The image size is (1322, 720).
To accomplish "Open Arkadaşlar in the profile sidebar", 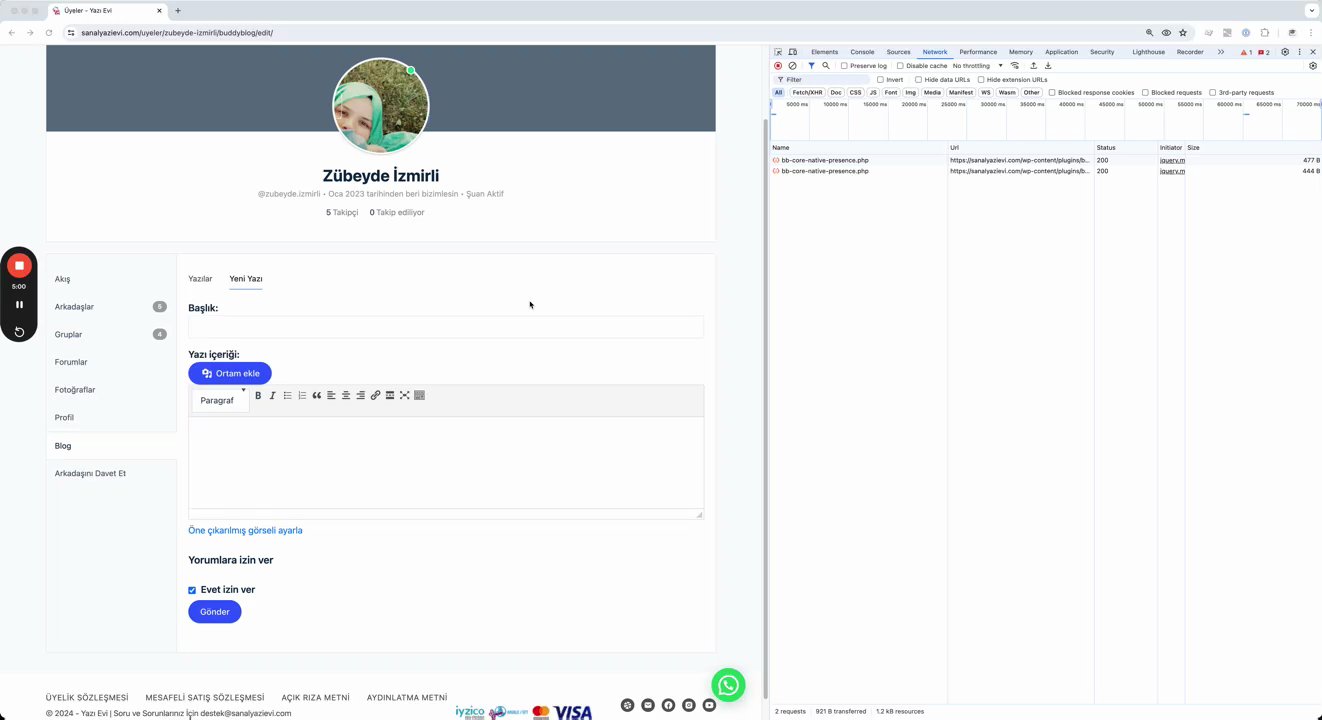I will [74, 307].
